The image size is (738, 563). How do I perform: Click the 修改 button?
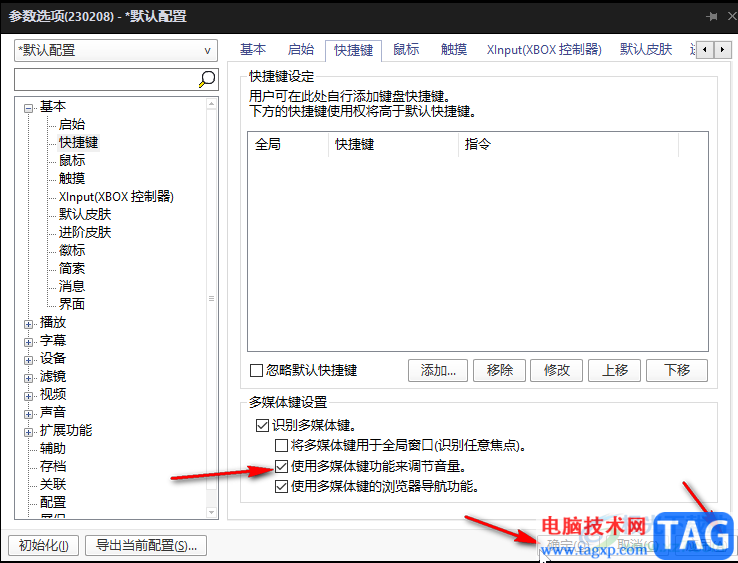[556, 370]
